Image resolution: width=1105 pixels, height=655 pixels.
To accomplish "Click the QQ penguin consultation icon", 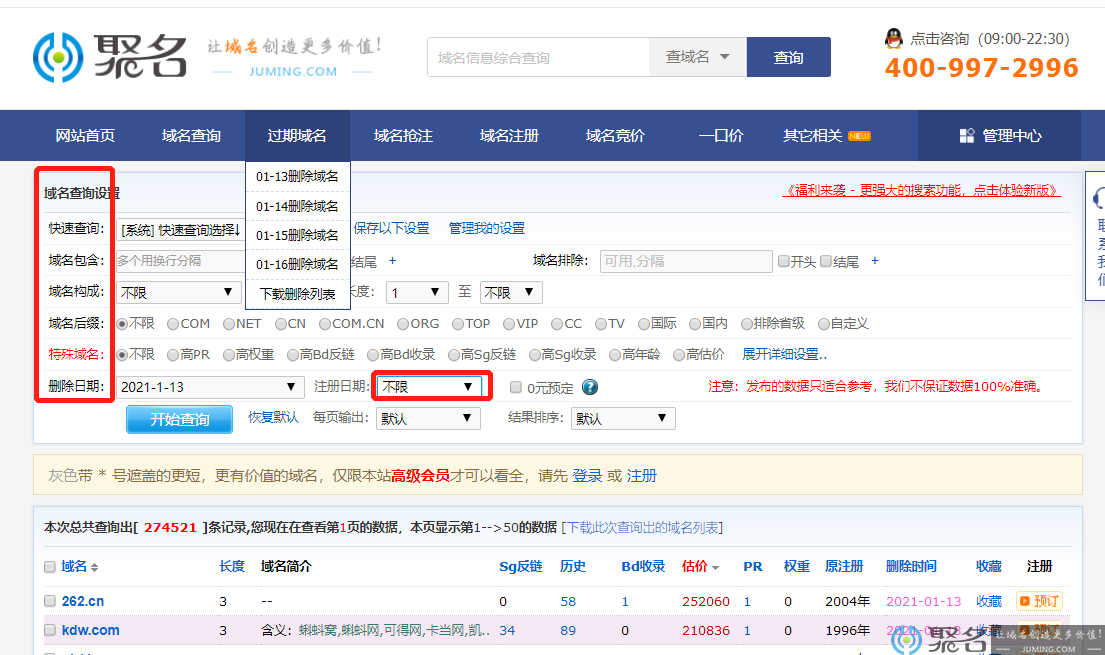I will pyautogui.click(x=894, y=38).
